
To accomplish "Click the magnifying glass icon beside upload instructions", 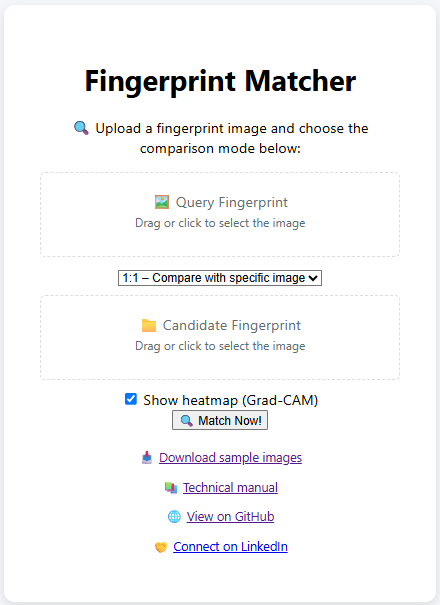I will pyautogui.click(x=81, y=128).
